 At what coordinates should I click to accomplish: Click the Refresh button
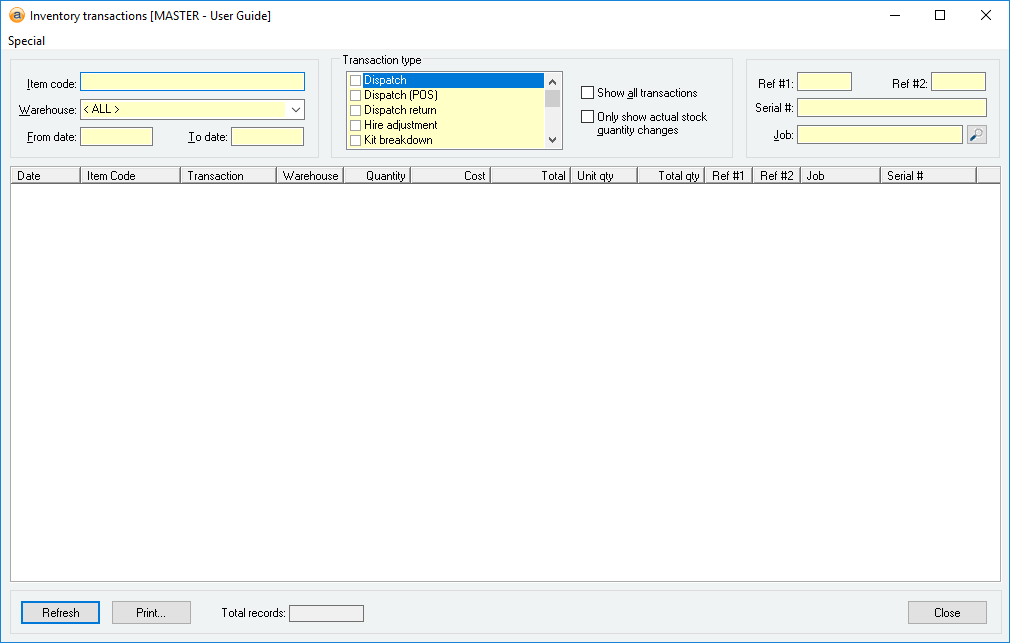pos(61,613)
